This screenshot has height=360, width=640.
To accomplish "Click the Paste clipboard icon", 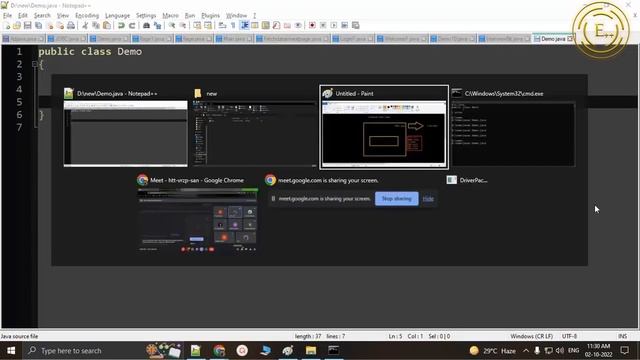I will 107,26.
